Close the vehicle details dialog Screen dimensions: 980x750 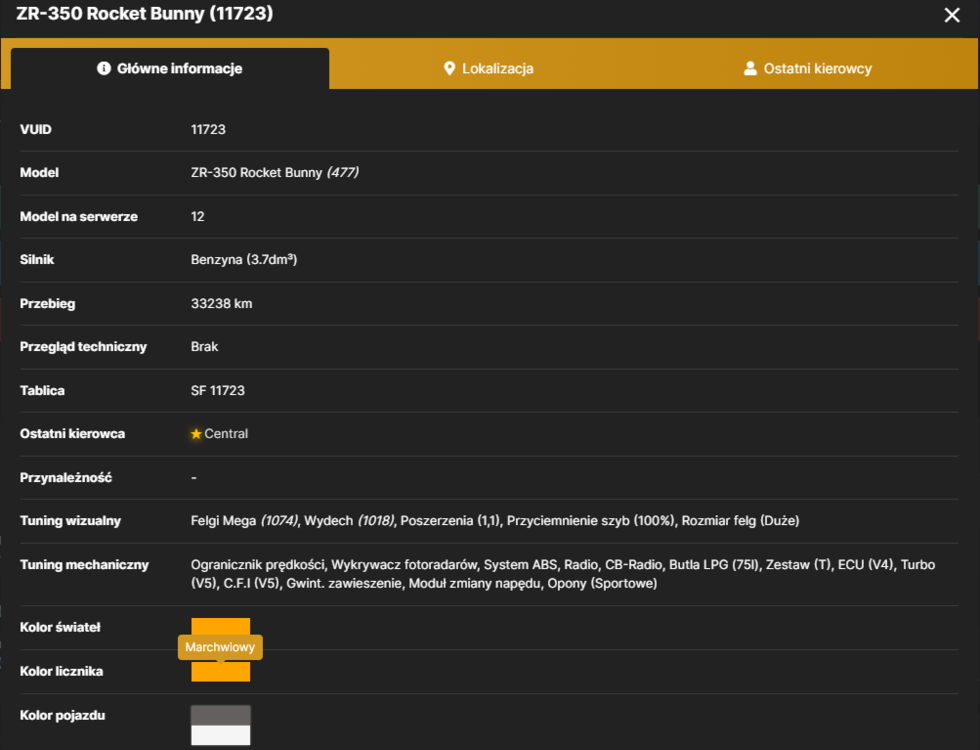951,15
